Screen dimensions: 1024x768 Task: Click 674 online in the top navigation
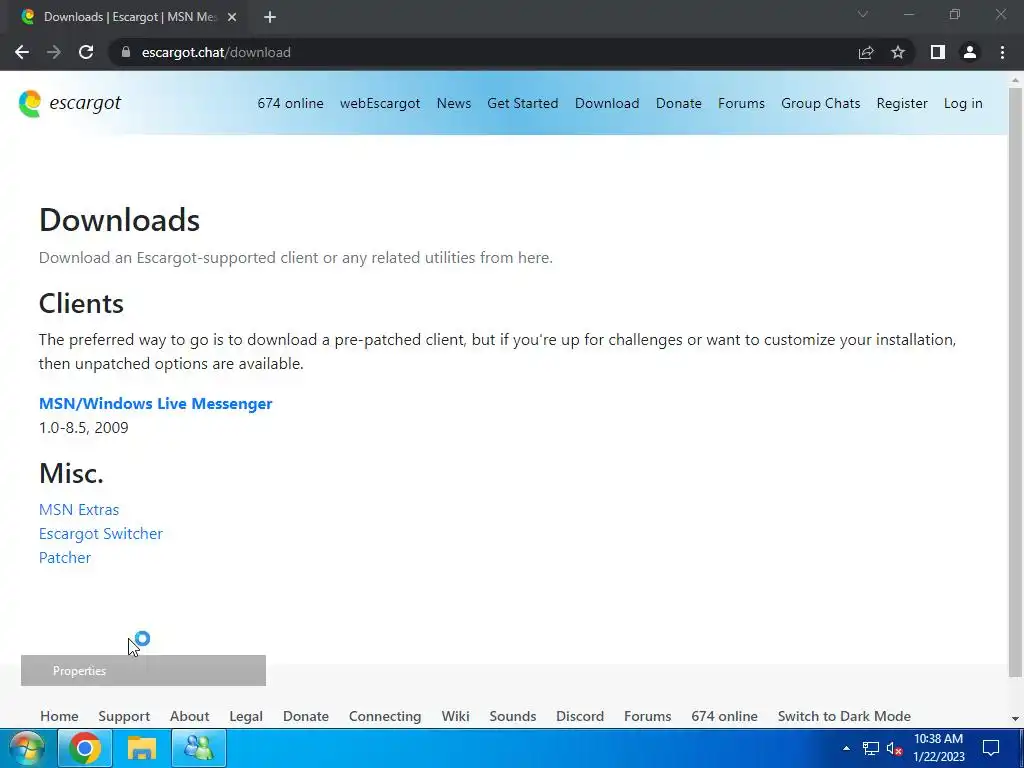(x=291, y=103)
